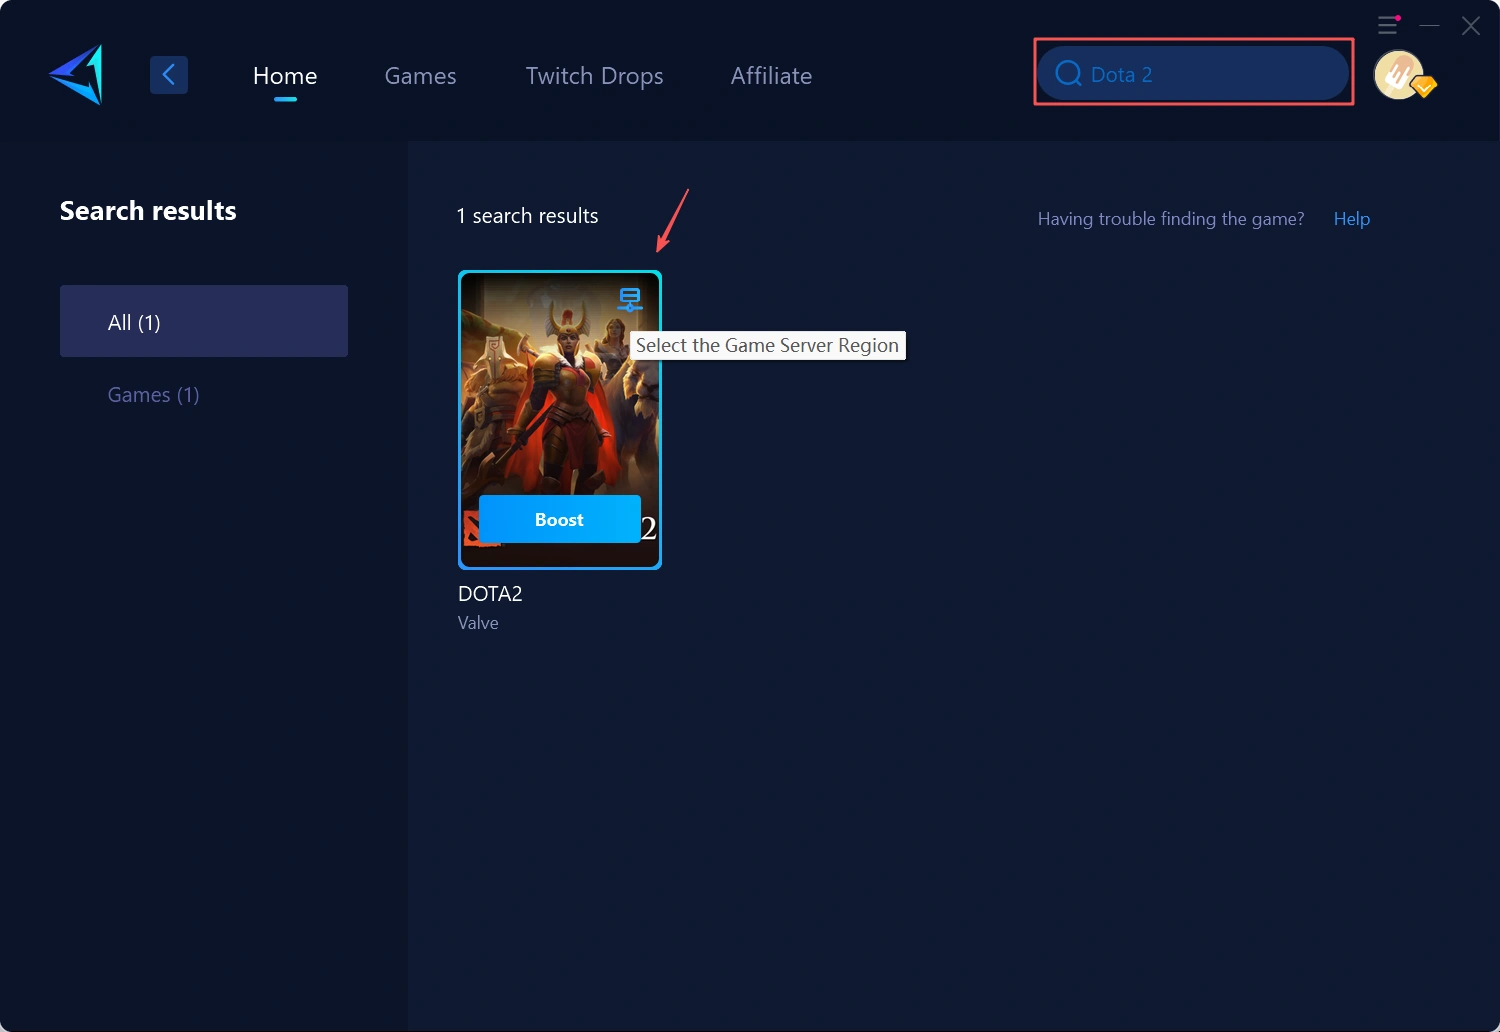
Task: Navigate back using the blue arrow icon
Action: click(168, 74)
